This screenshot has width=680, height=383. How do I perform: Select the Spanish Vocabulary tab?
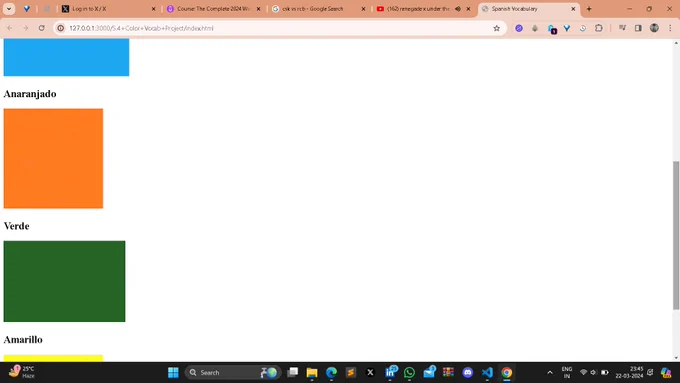(x=529, y=9)
